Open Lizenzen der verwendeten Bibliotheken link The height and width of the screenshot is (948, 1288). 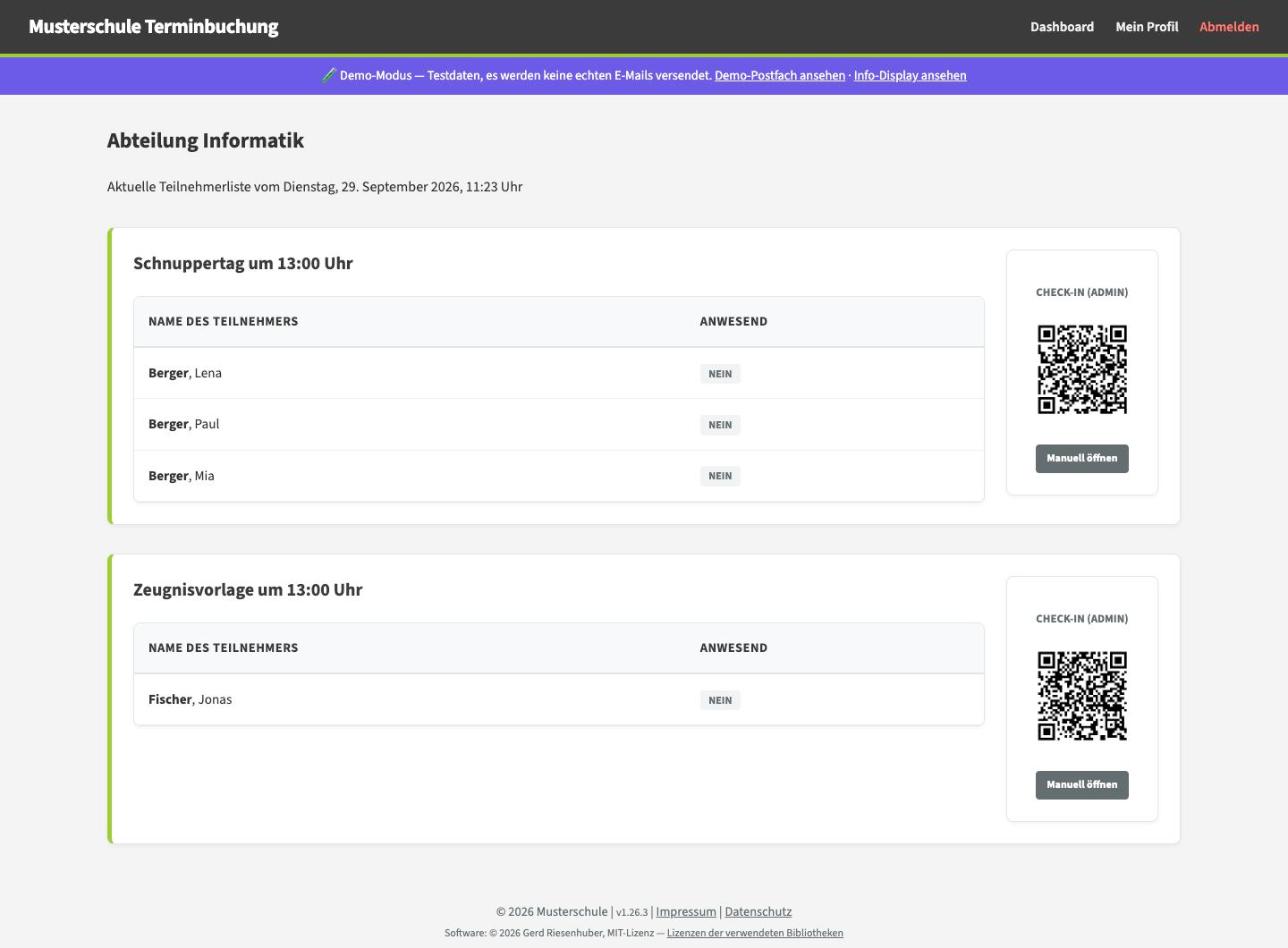coord(755,933)
